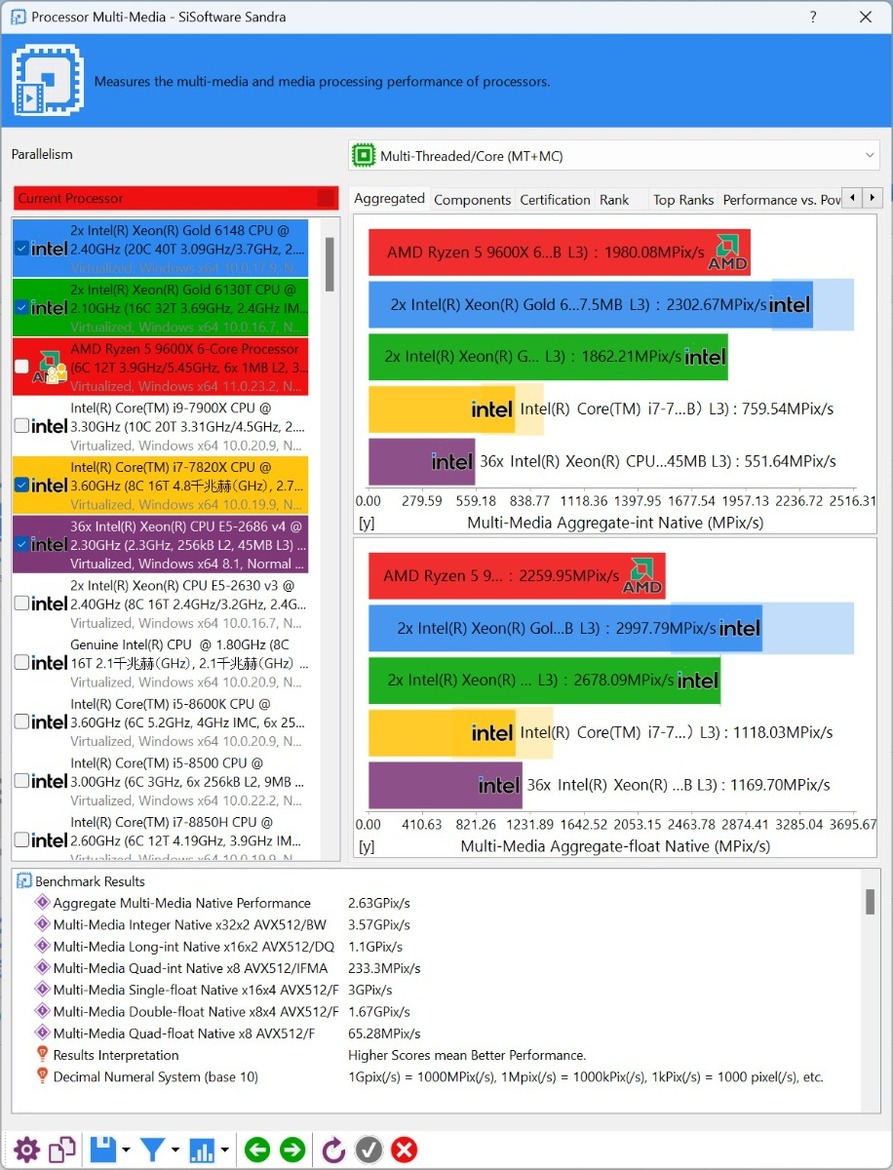Uncheck the Xeon E5-2686 v4 checkbox
The image size is (893, 1170).
click(x=22, y=544)
